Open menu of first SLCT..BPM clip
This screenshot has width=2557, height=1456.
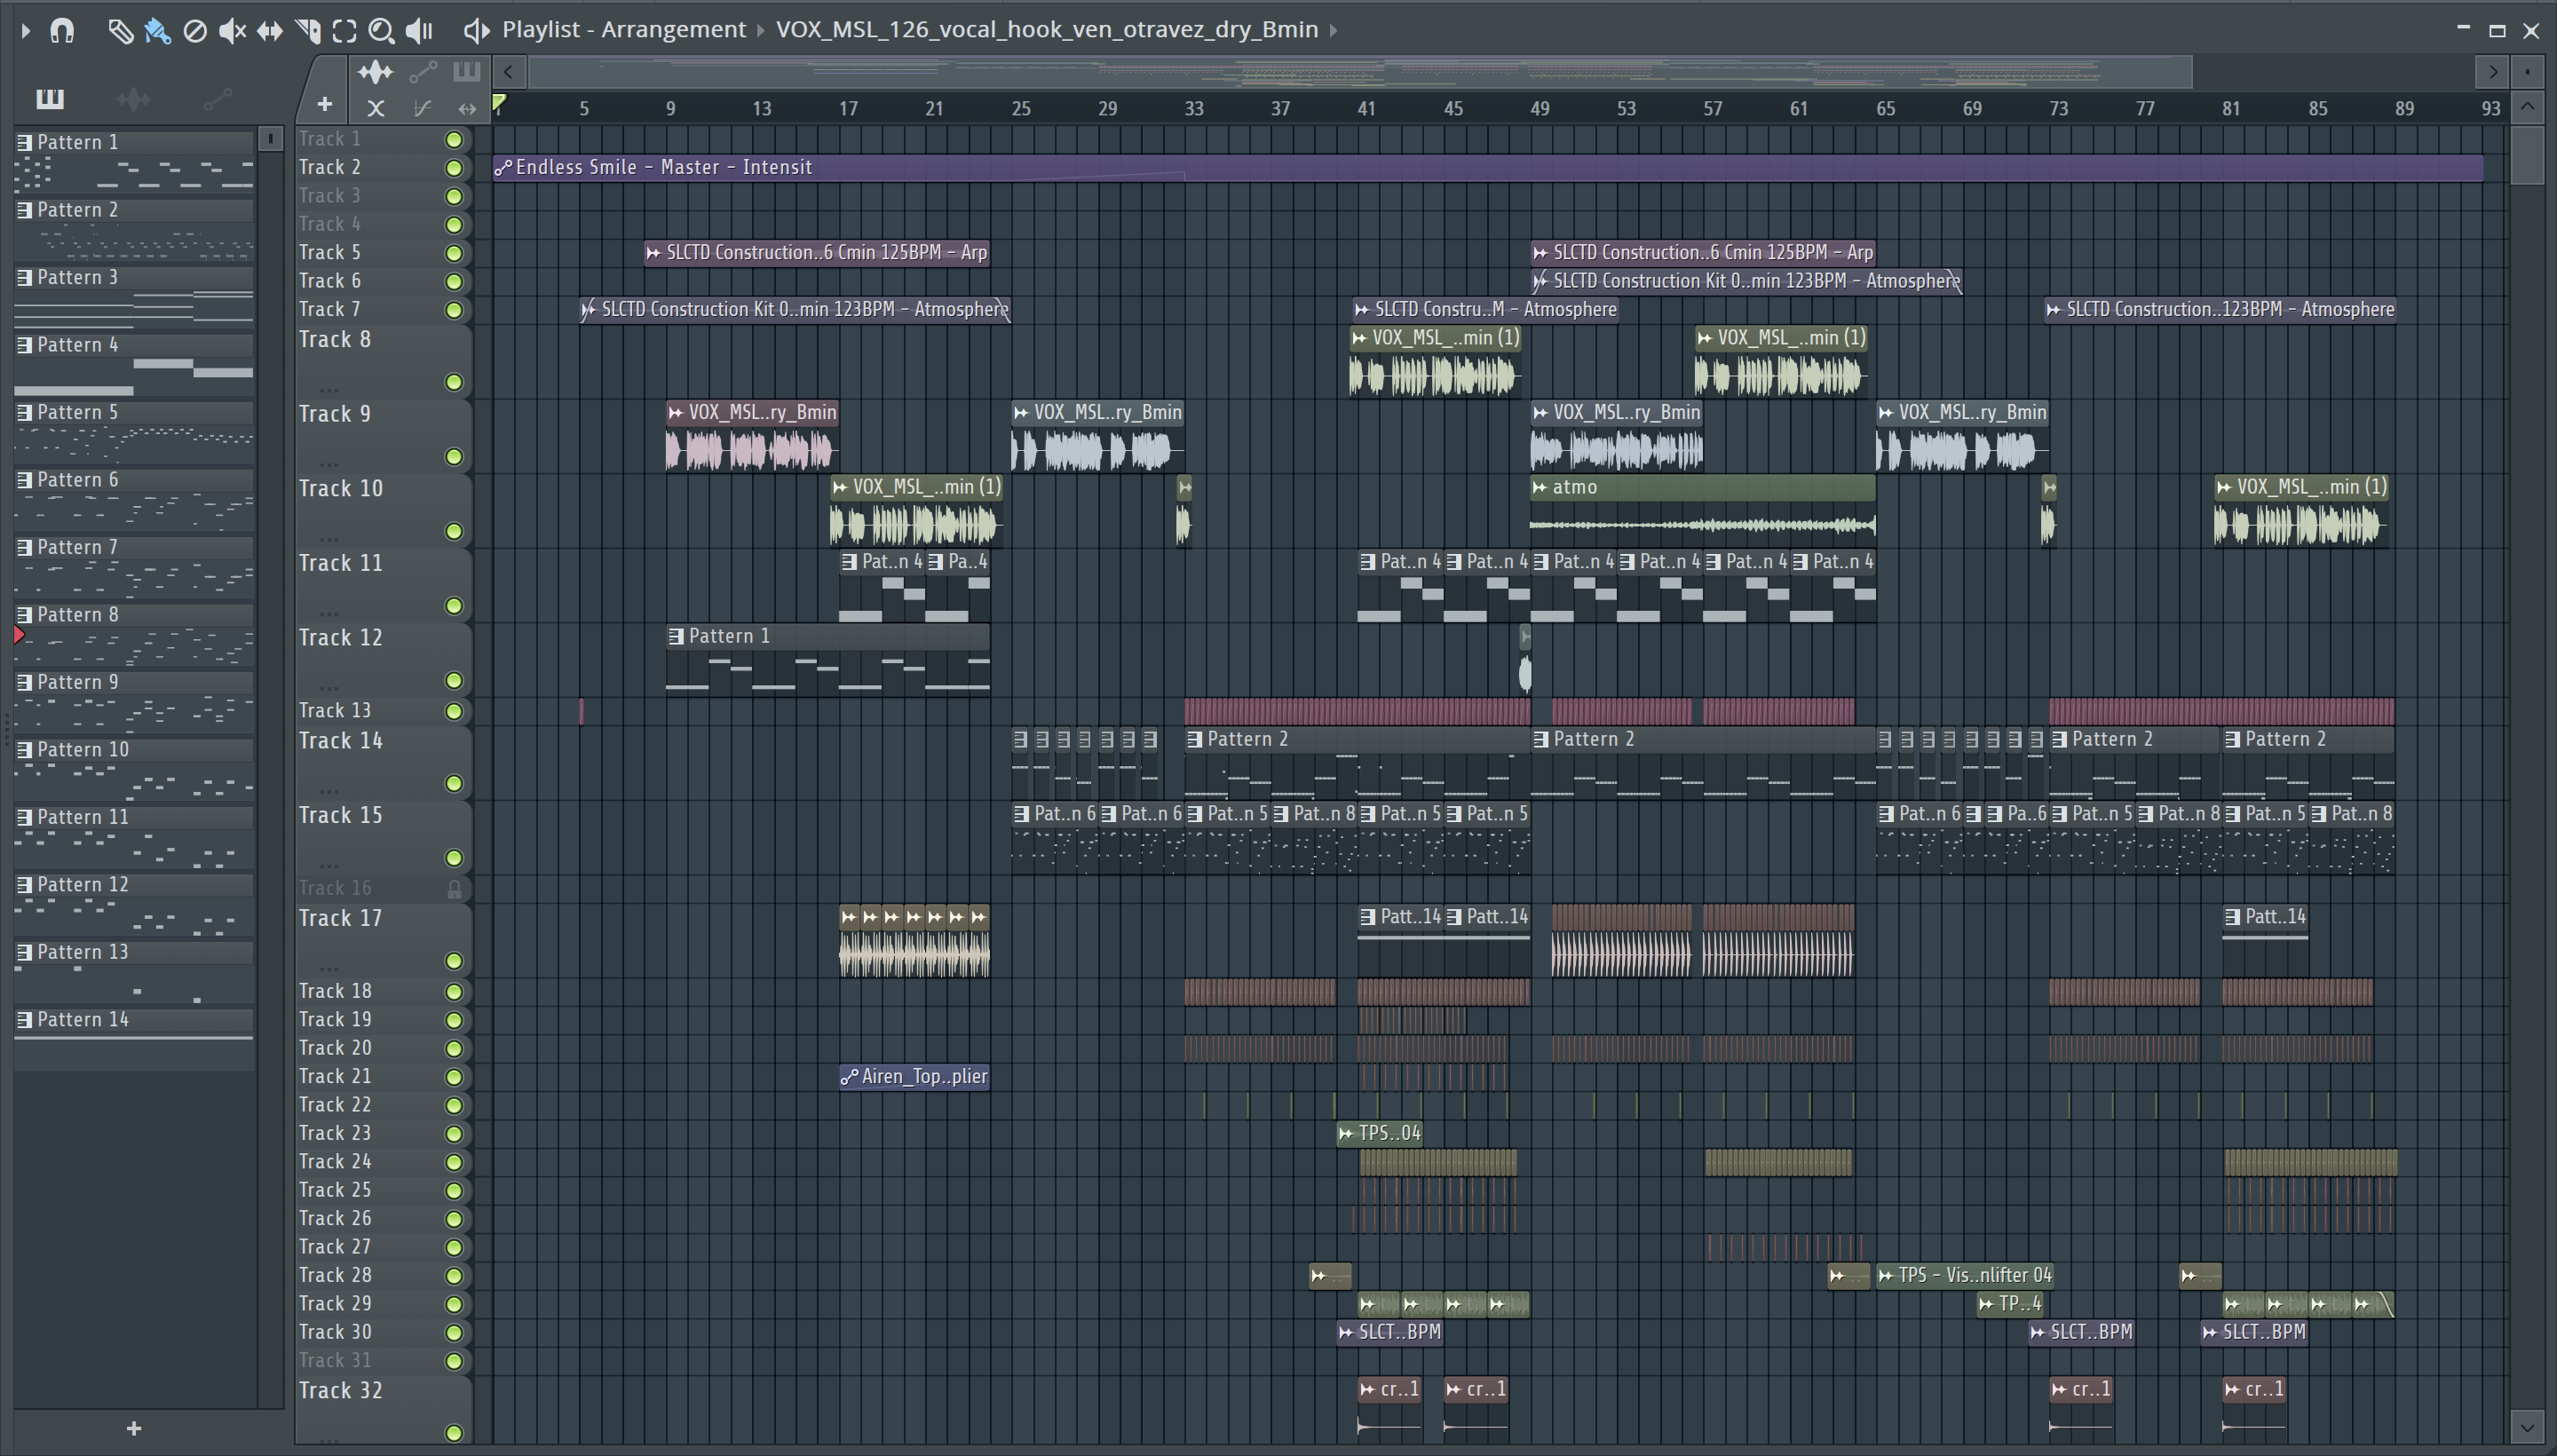pyautogui.click(x=1346, y=1333)
